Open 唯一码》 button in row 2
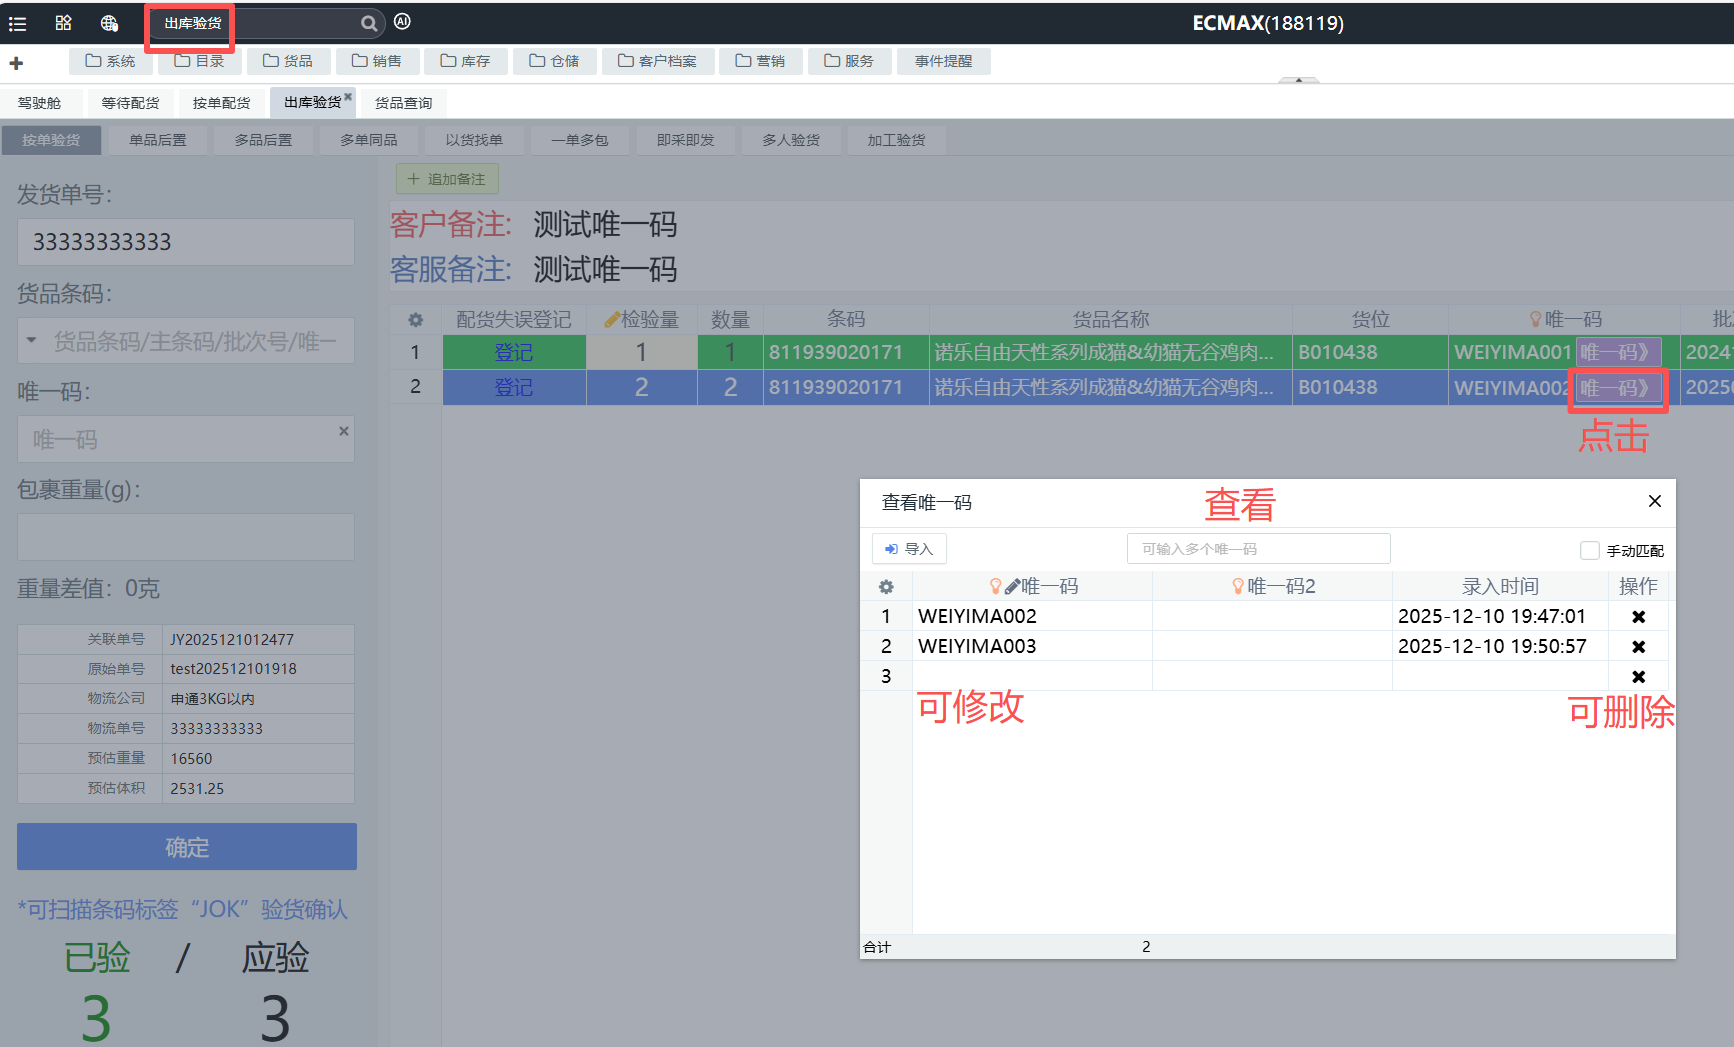Image resolution: width=1734 pixels, height=1047 pixels. tap(1618, 388)
